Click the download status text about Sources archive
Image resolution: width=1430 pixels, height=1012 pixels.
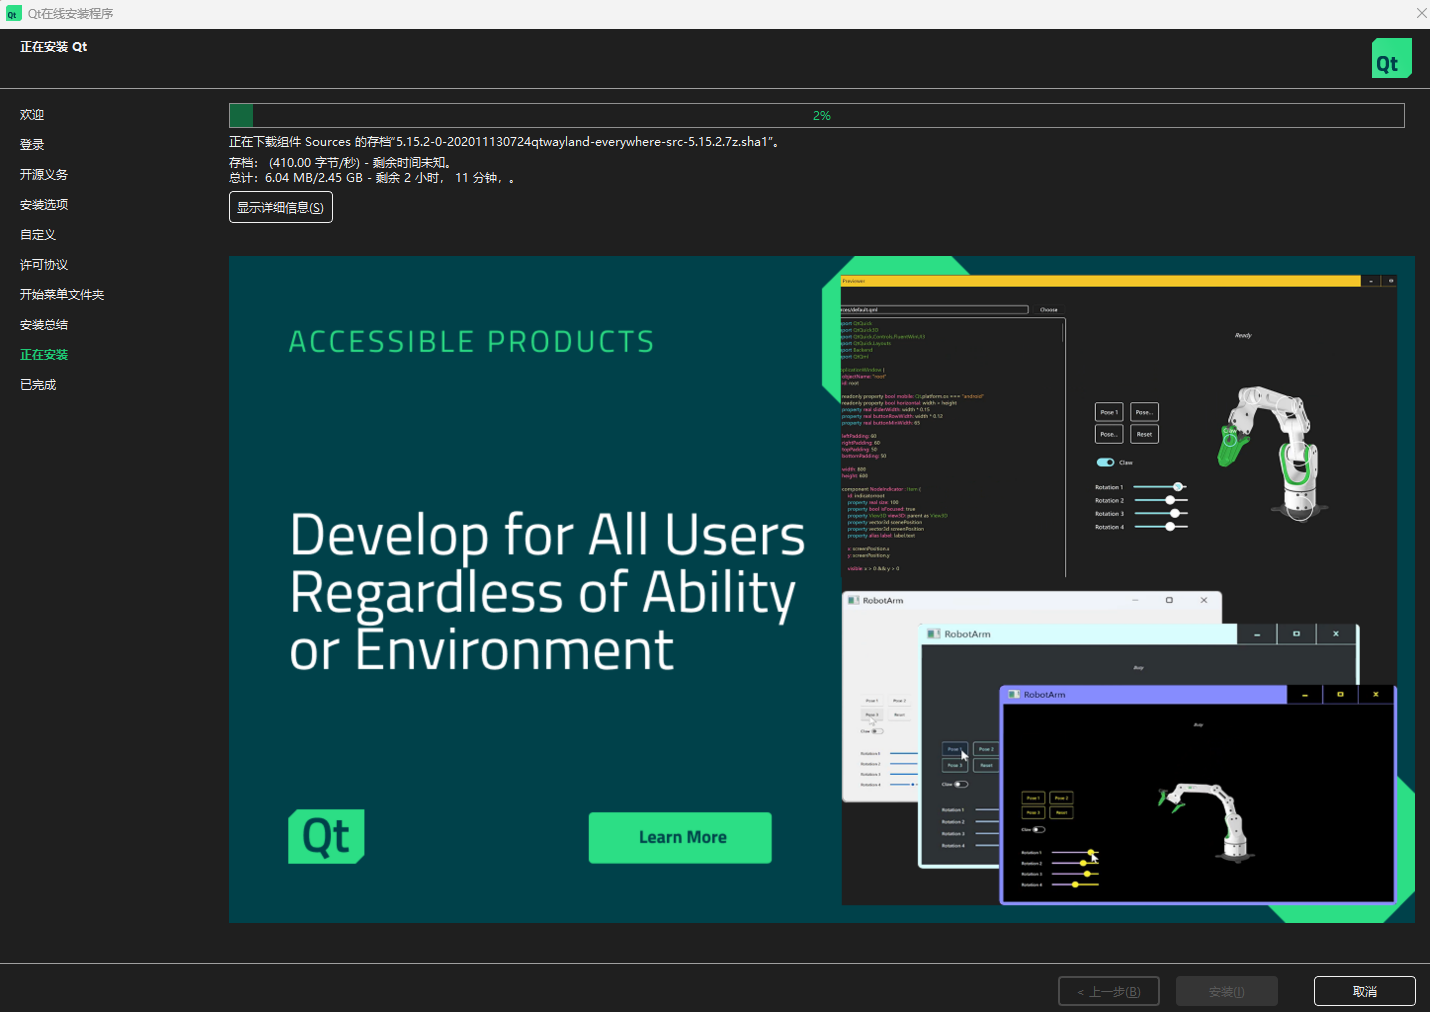click(x=504, y=142)
